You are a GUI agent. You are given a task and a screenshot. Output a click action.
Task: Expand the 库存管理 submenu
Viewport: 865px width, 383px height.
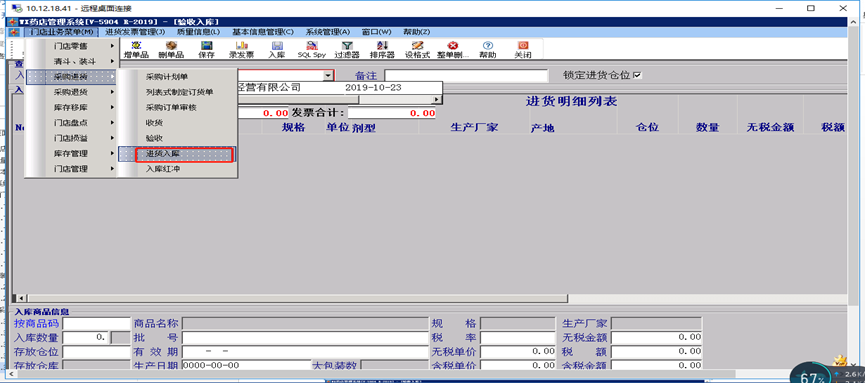click(x=71, y=154)
